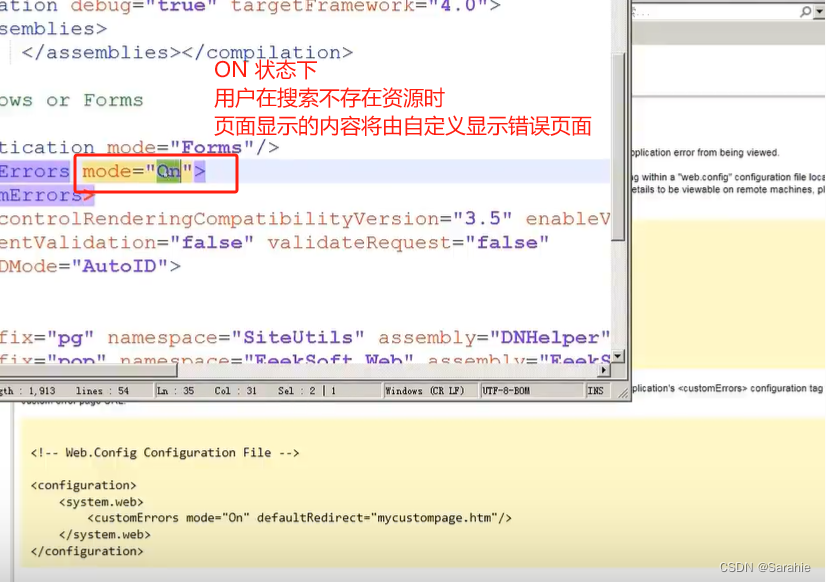Click the length: 1,913 counter
This screenshot has height=582, width=826.
pyautogui.click(x=26, y=390)
